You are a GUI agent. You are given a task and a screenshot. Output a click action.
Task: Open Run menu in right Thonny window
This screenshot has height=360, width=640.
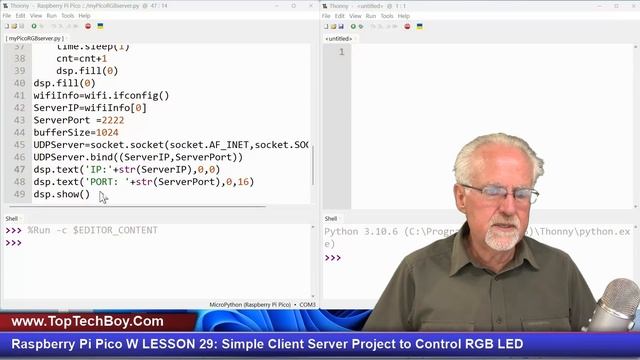pos(371,16)
